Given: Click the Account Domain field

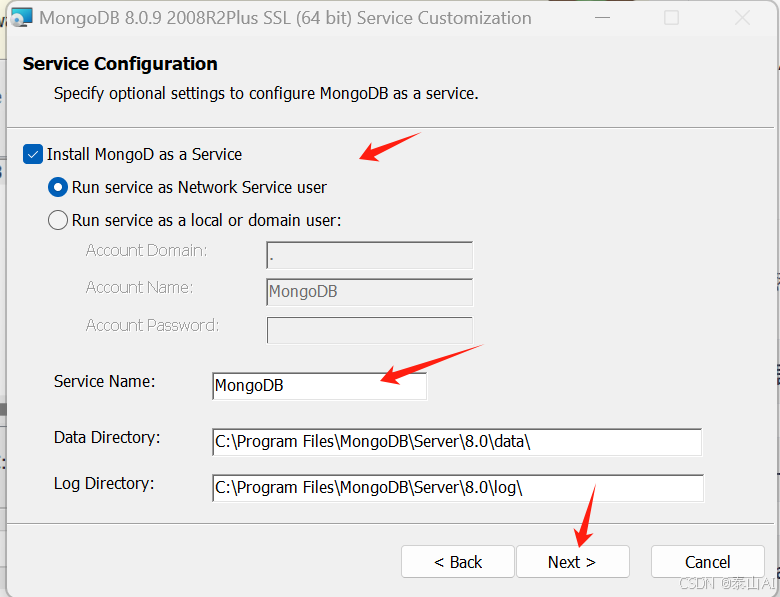Looking at the screenshot, I should (x=370, y=255).
